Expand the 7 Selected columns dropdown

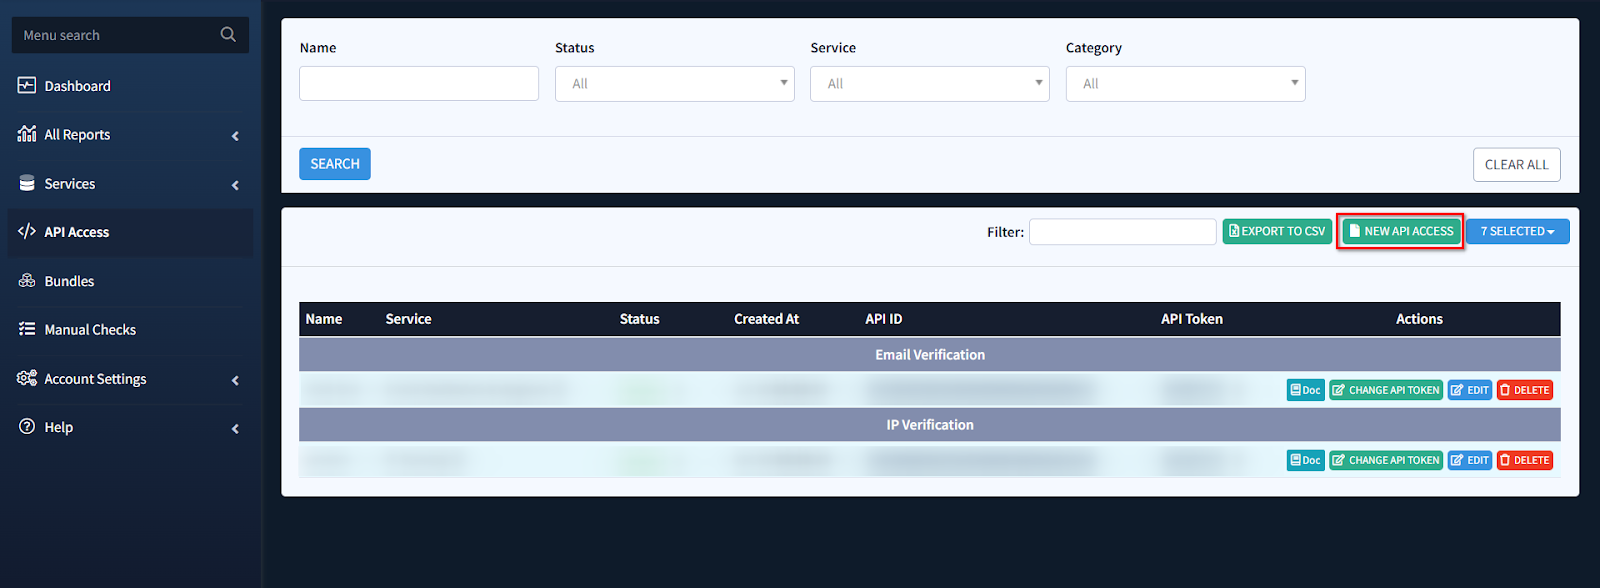coord(1517,231)
